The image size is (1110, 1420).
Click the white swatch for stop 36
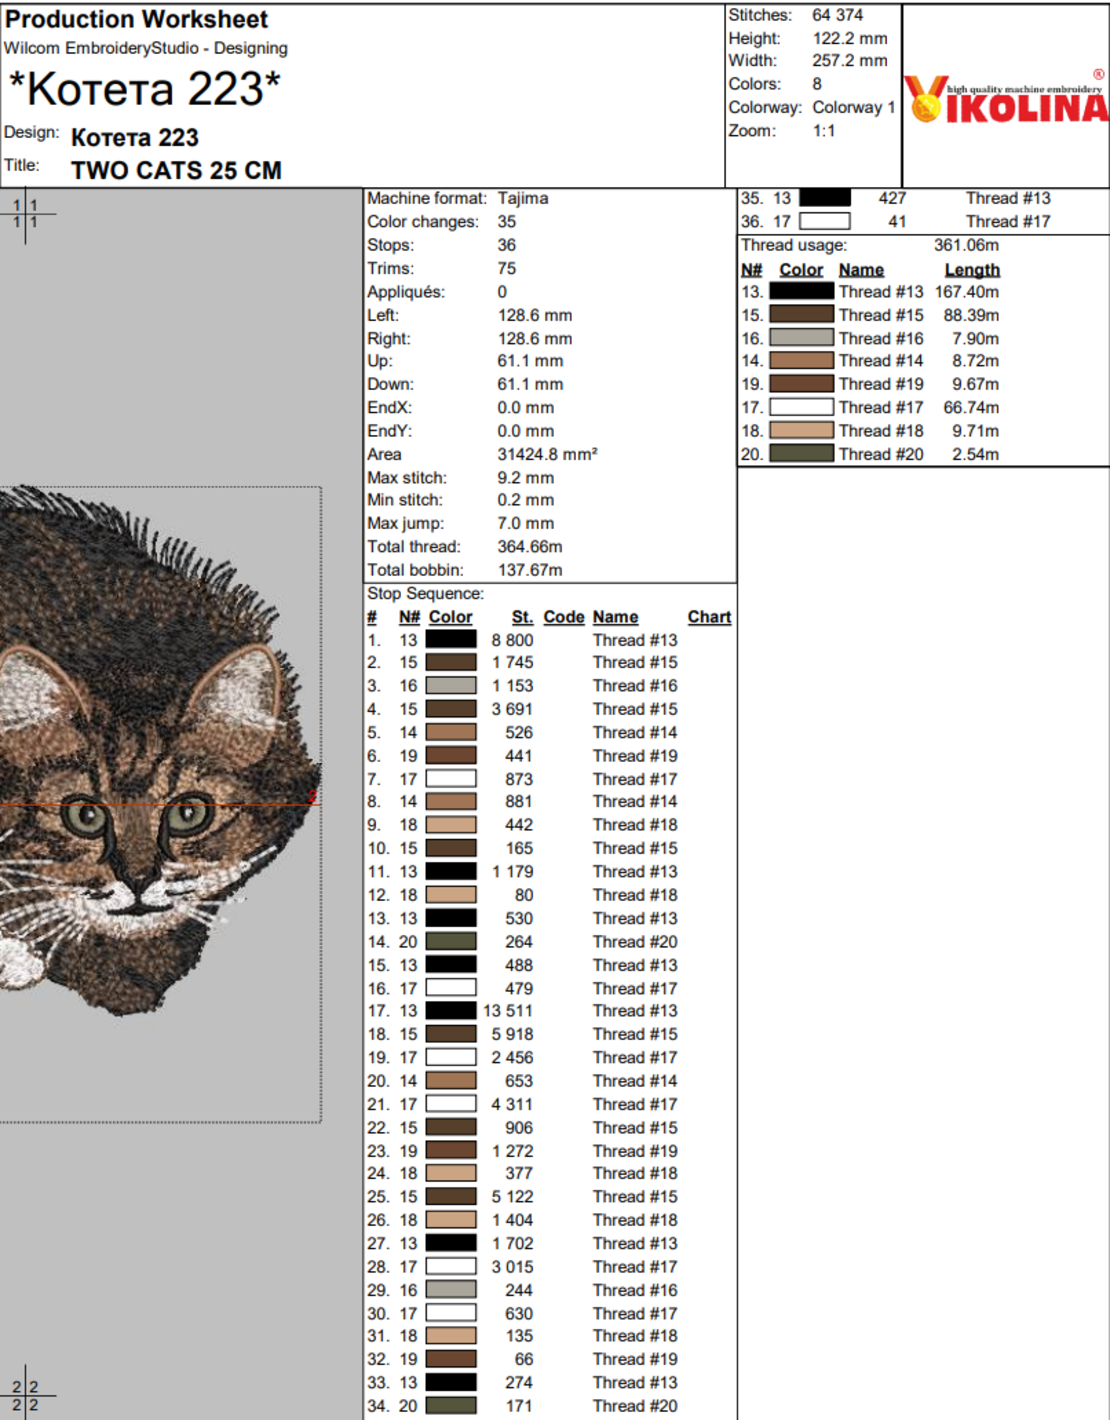[x=825, y=221]
